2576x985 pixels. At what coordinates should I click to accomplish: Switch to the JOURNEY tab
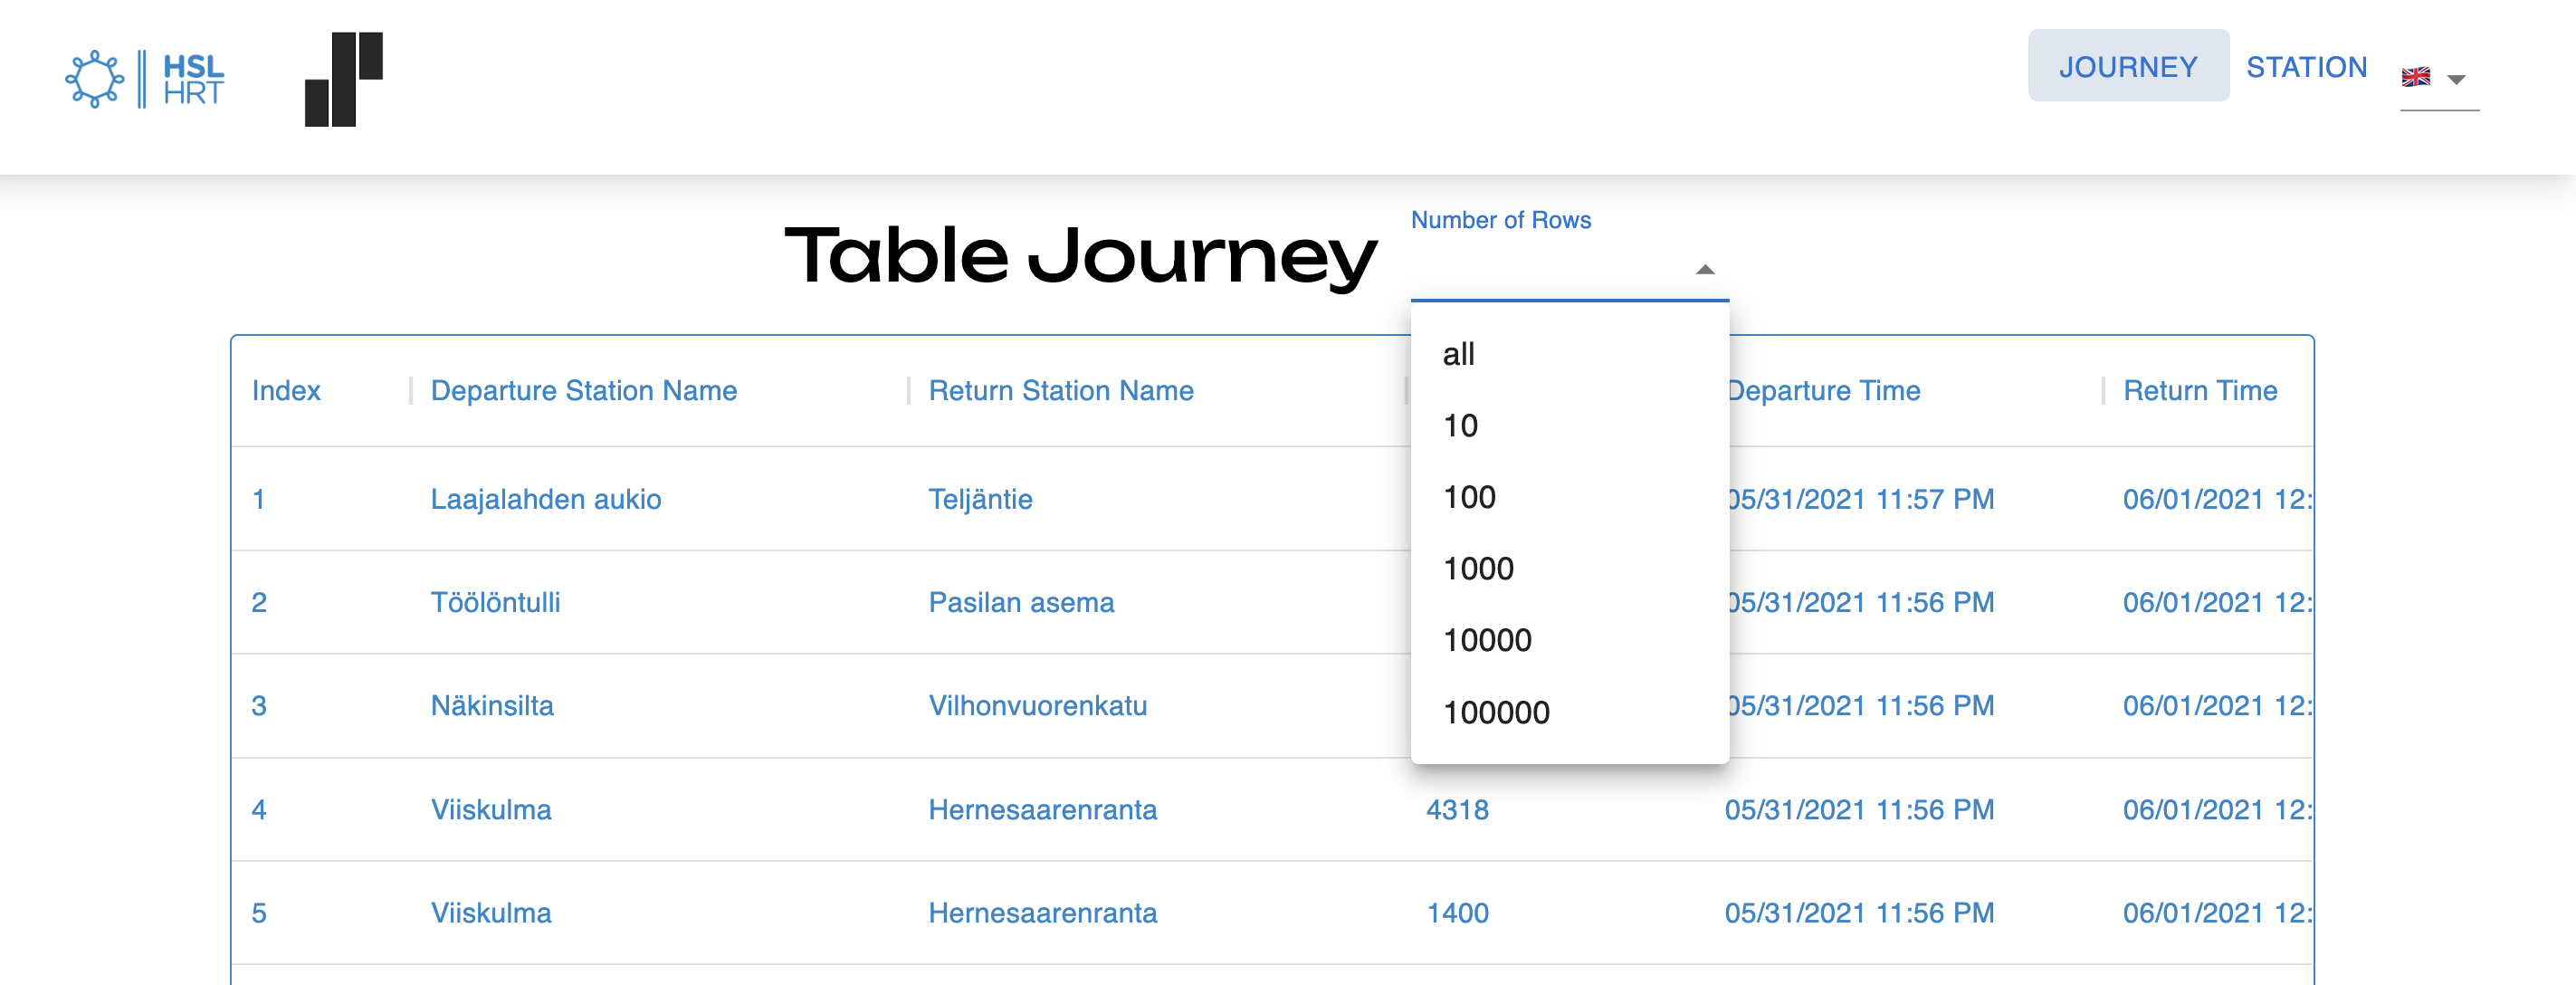[x=2128, y=66]
